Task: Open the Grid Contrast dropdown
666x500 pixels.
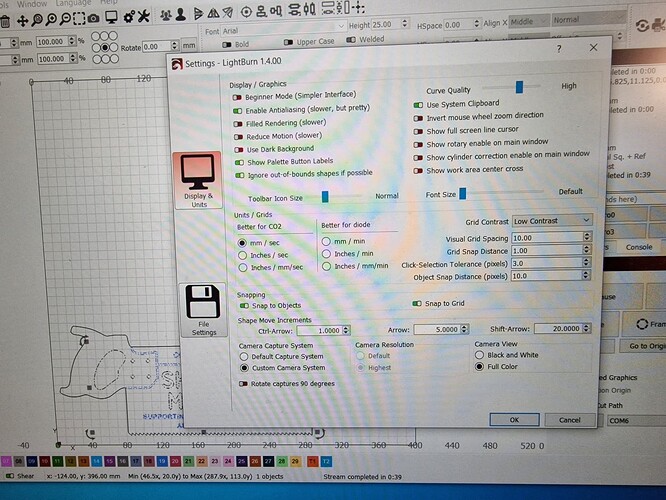Action: (552, 221)
